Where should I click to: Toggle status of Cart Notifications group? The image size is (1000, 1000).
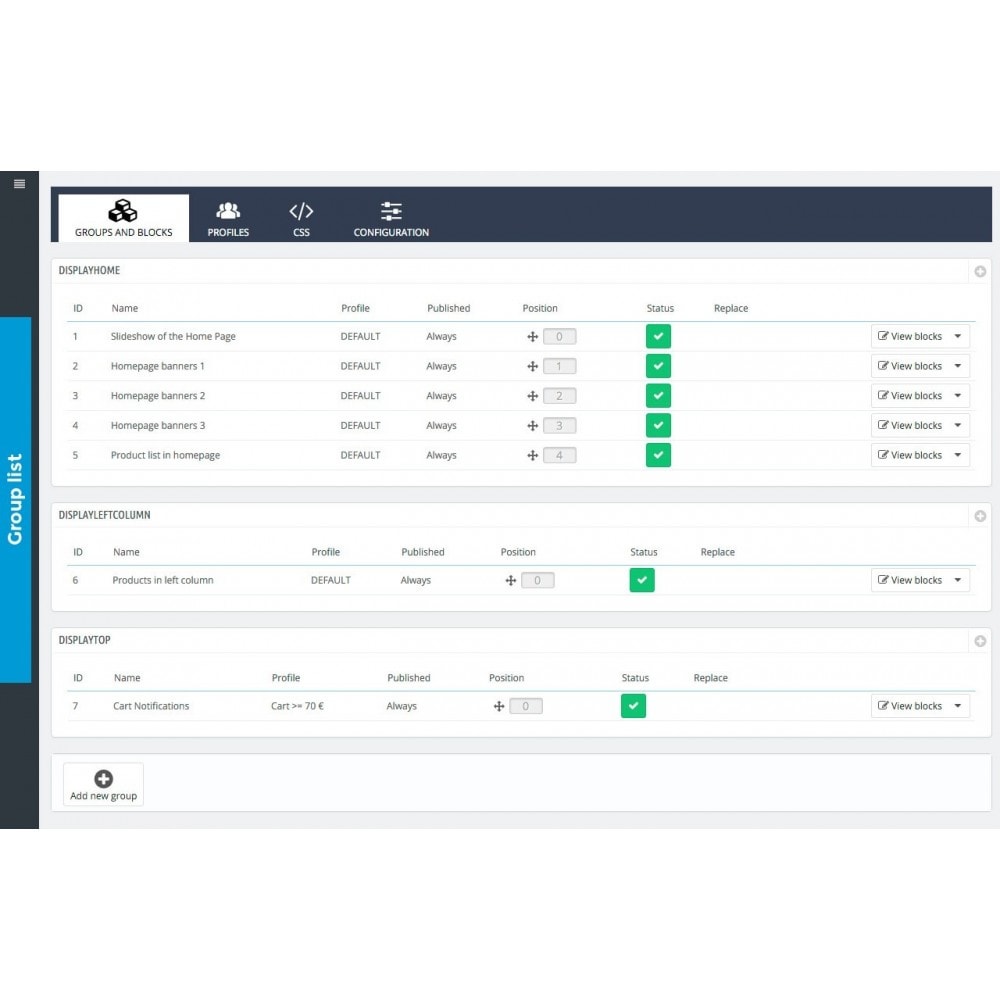(x=633, y=705)
